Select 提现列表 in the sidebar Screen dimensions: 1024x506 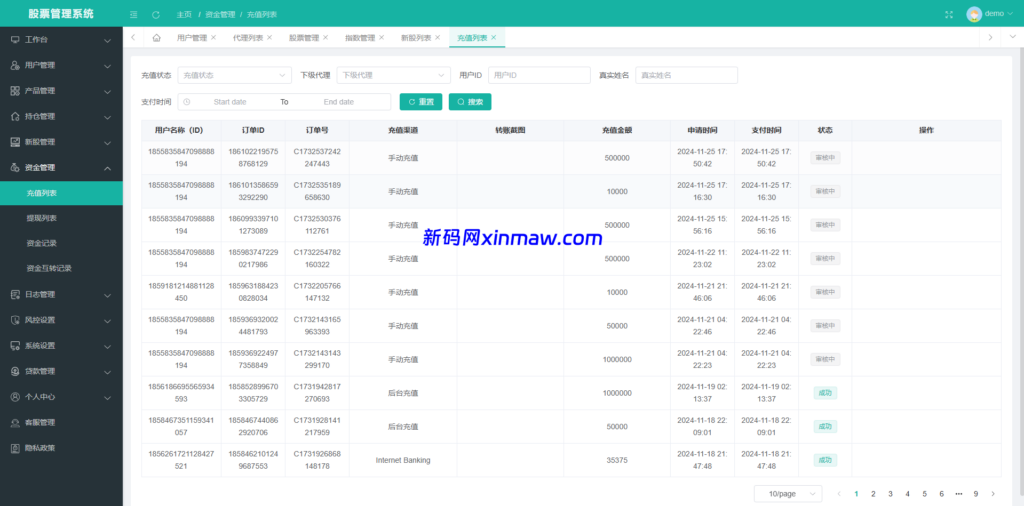[x=42, y=218]
